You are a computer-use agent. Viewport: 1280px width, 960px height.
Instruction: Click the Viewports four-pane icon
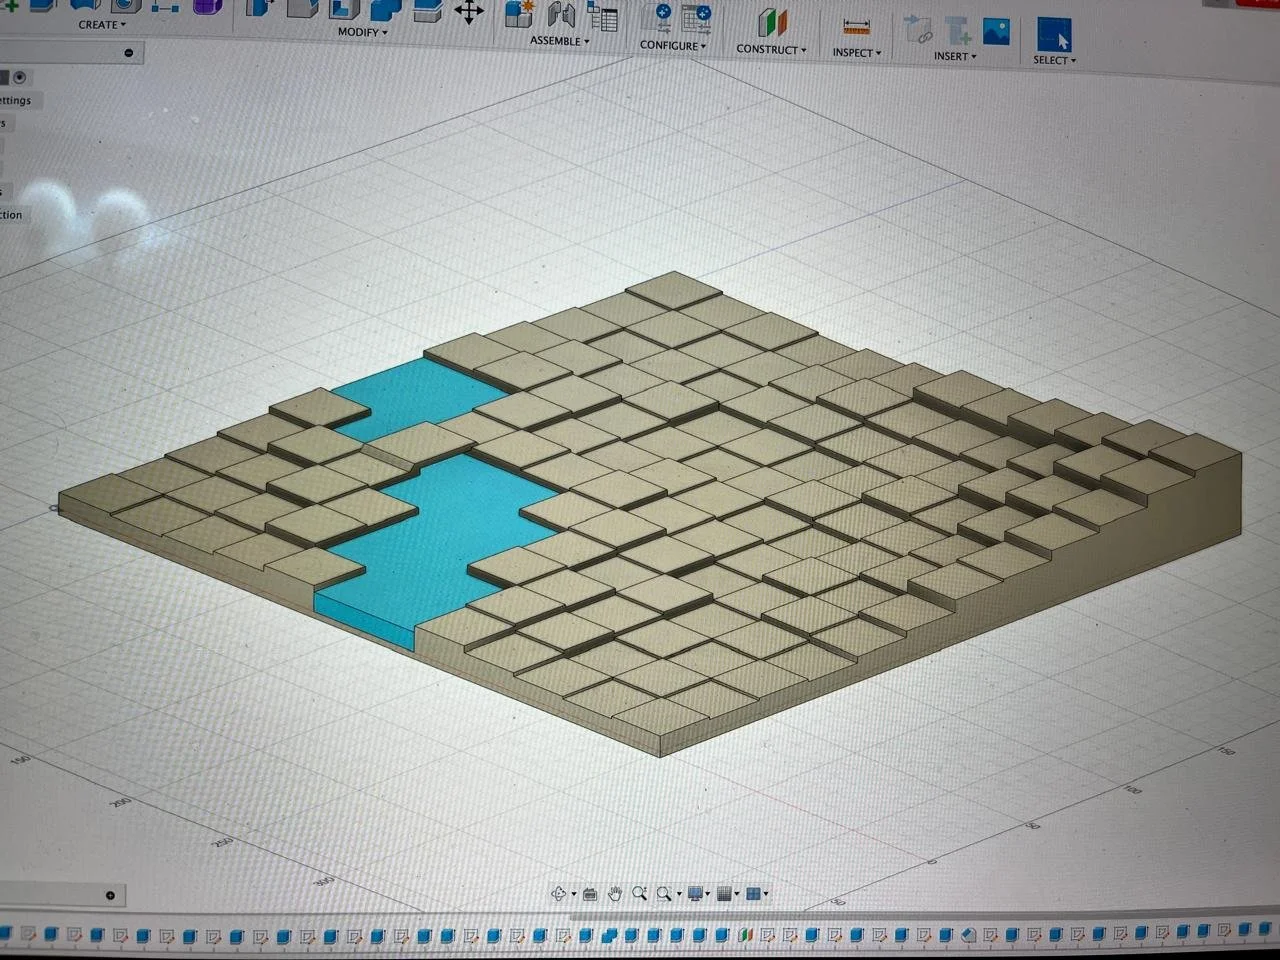pos(754,893)
